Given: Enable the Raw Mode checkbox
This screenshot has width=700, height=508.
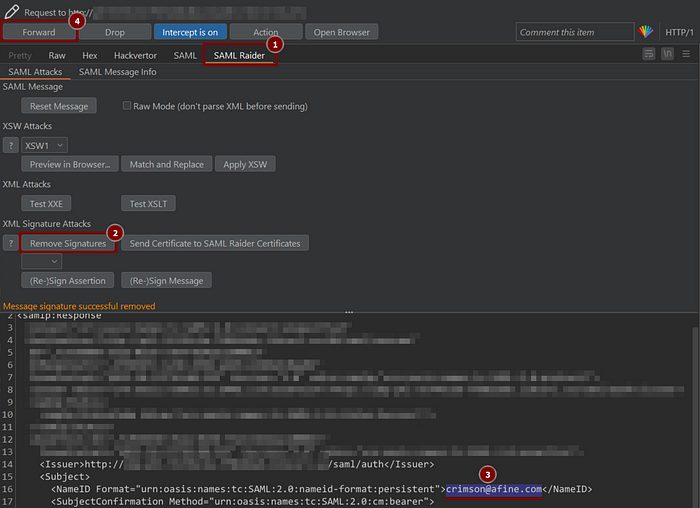Looking at the screenshot, I should (127, 106).
